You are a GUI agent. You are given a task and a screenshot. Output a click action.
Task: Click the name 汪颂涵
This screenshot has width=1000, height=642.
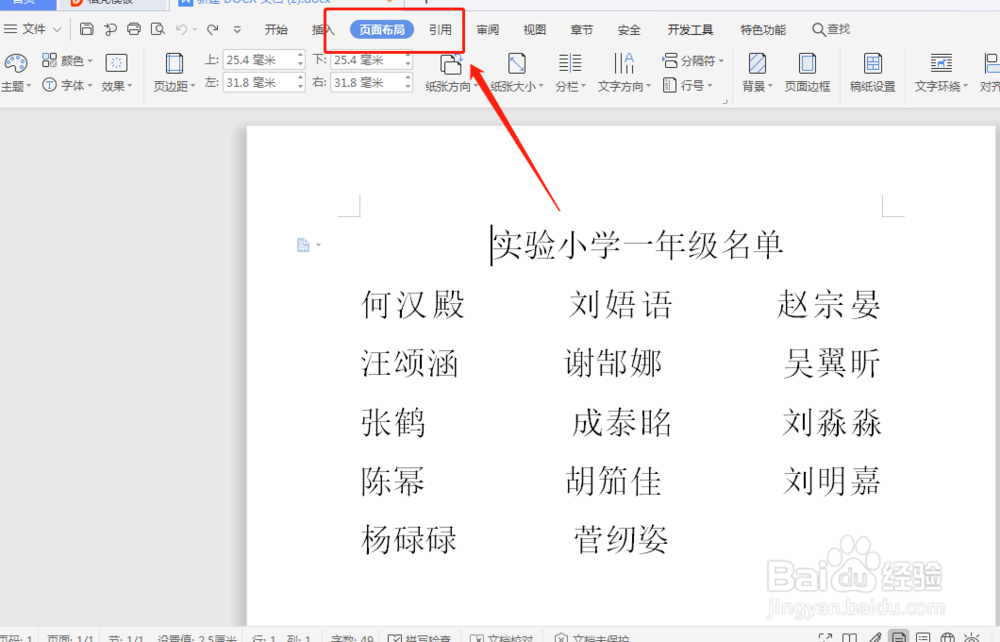(409, 363)
